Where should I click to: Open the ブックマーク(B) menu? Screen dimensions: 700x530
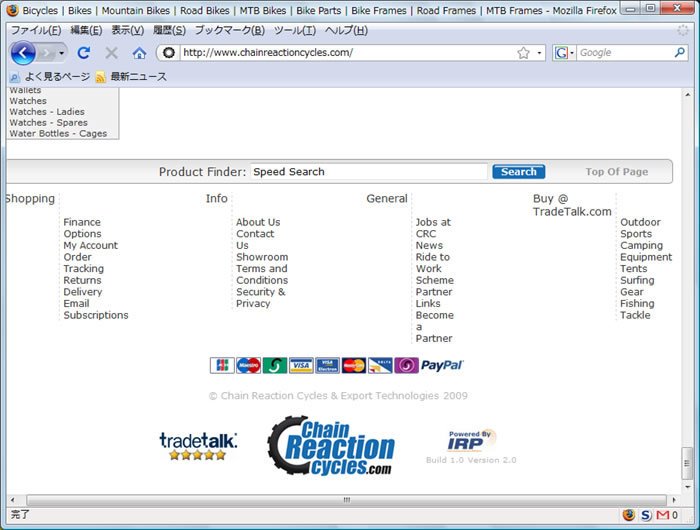point(229,30)
